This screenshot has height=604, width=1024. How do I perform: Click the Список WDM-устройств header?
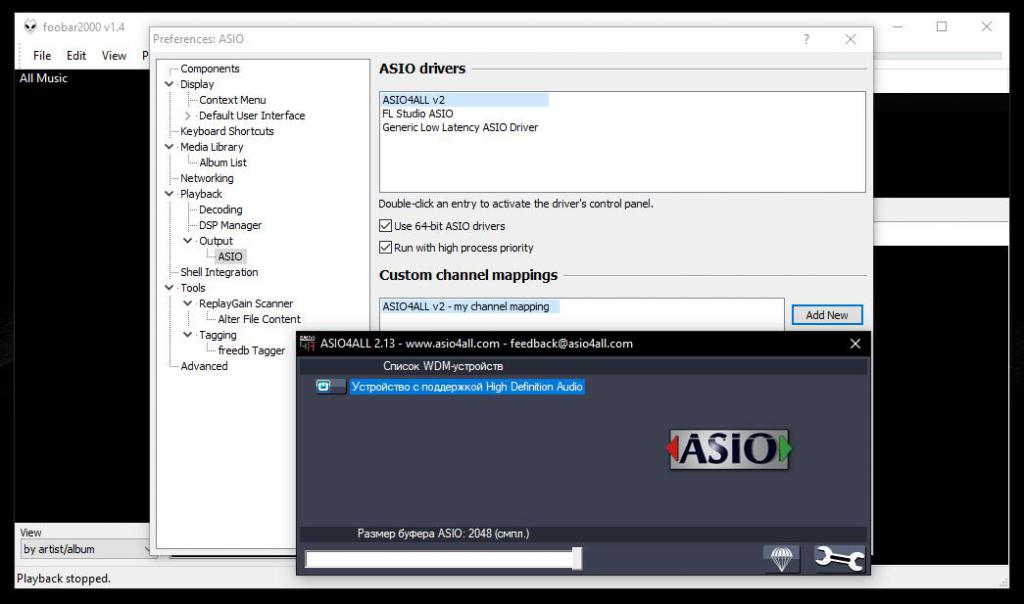pyautogui.click(x=443, y=366)
